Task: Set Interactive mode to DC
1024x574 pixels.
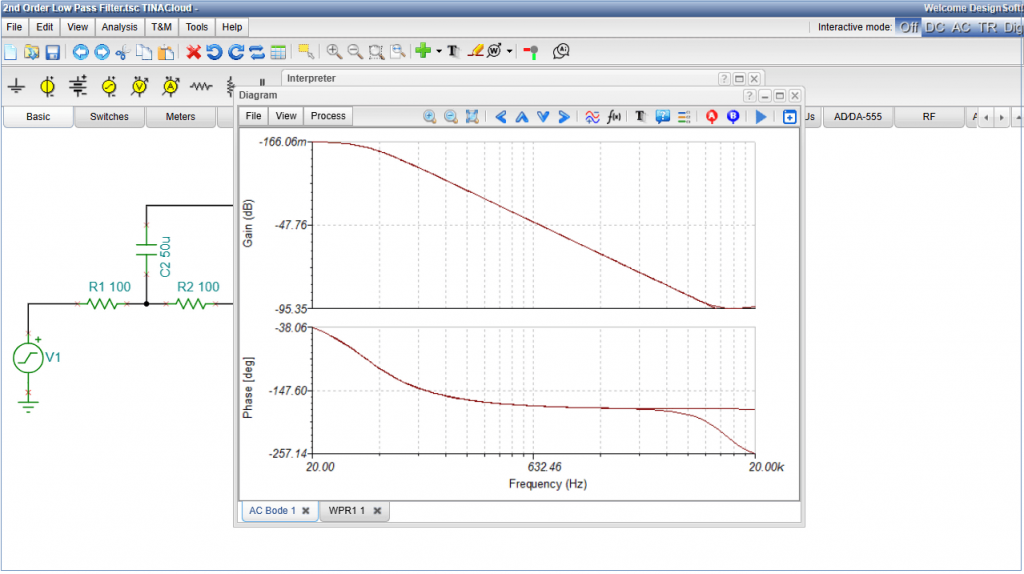Action: [935, 27]
